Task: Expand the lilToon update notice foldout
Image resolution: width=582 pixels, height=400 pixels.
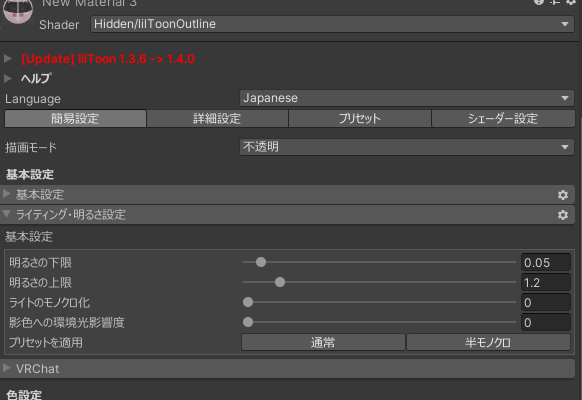Action: click(x=7, y=59)
